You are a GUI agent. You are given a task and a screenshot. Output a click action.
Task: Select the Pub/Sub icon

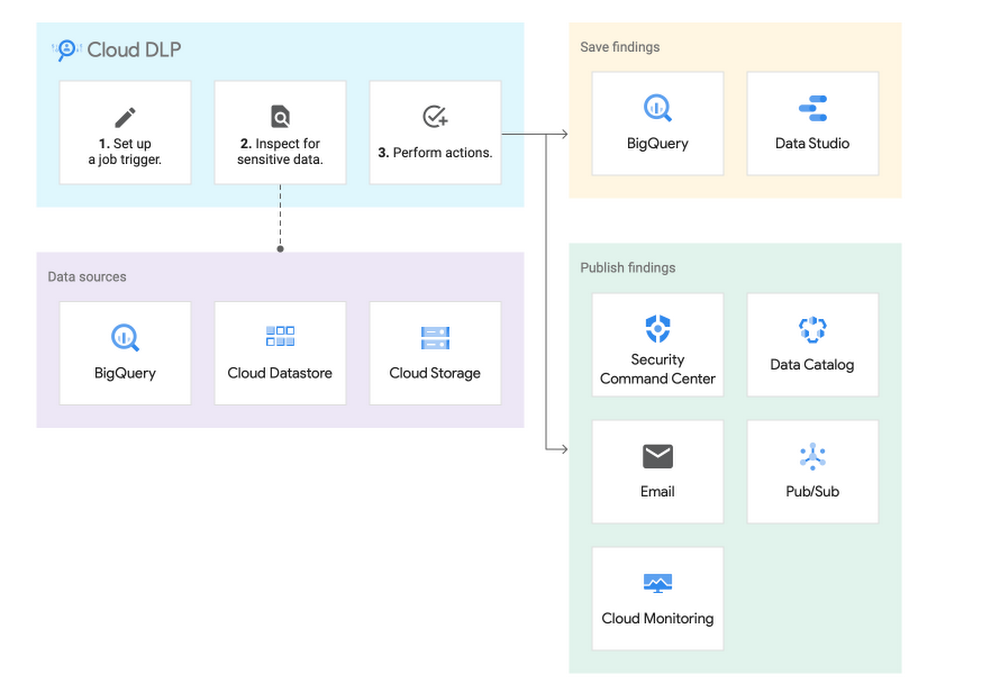click(812, 457)
